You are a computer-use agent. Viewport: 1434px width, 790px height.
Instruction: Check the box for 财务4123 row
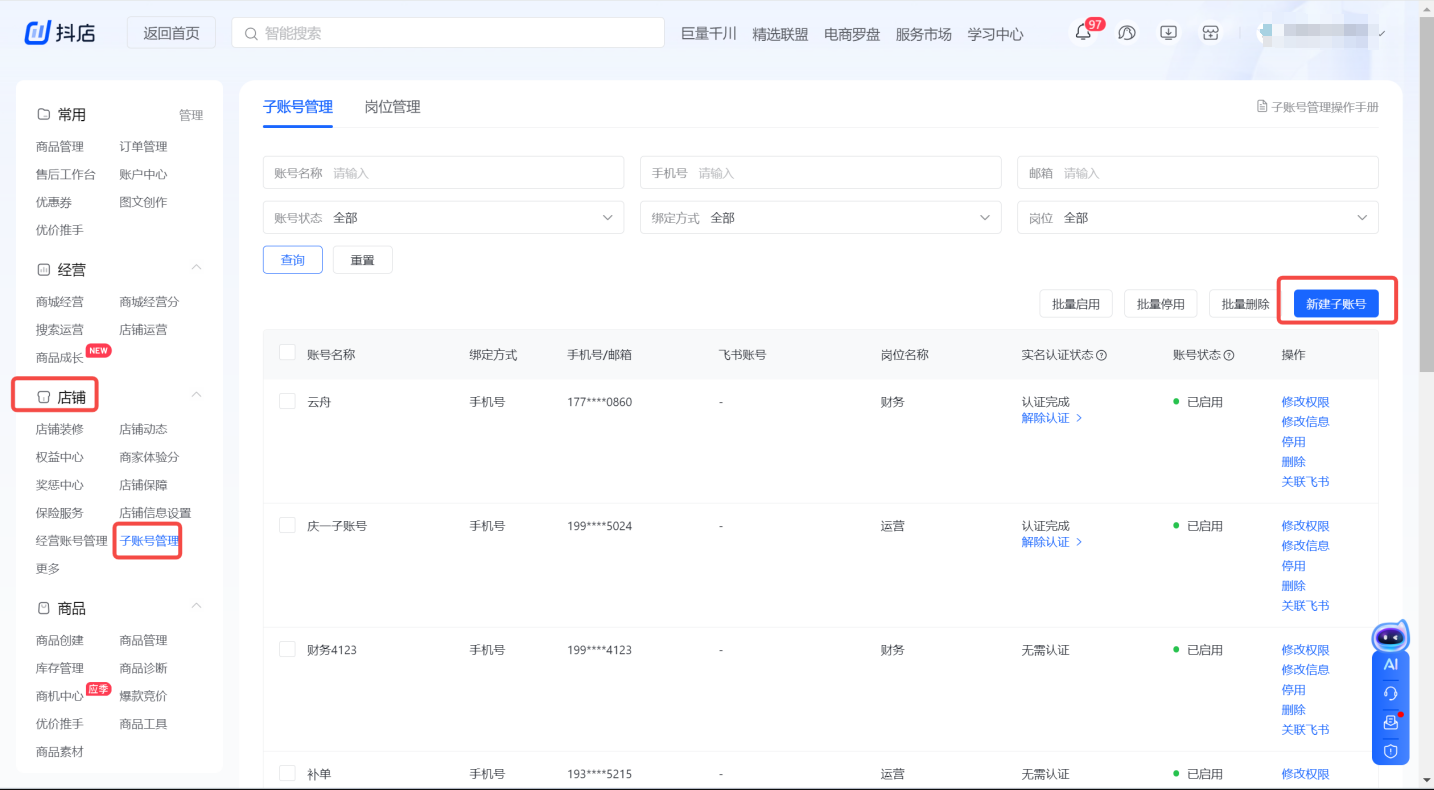coord(287,649)
